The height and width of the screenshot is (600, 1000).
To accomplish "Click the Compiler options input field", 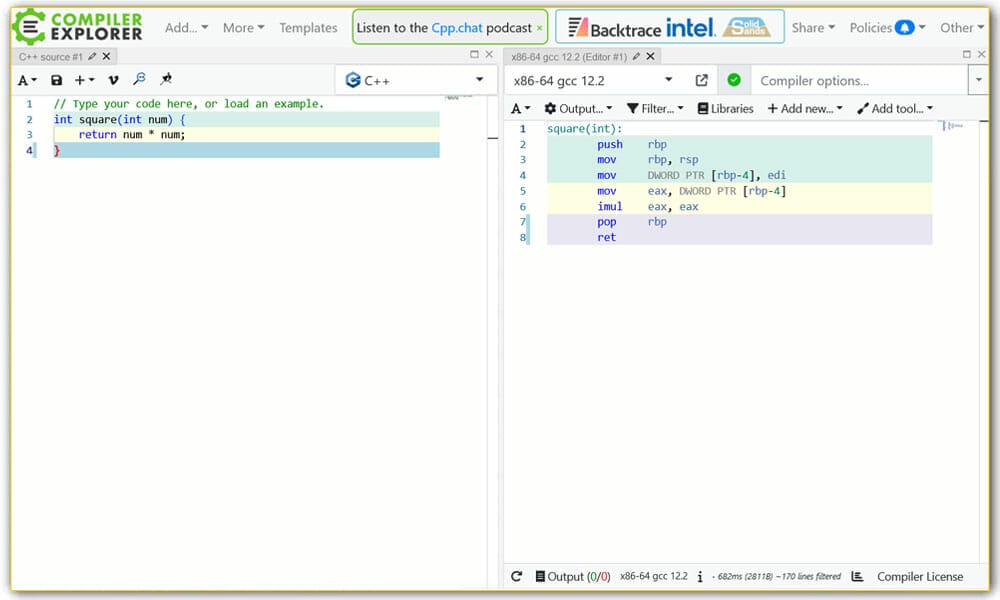I will (x=855, y=79).
